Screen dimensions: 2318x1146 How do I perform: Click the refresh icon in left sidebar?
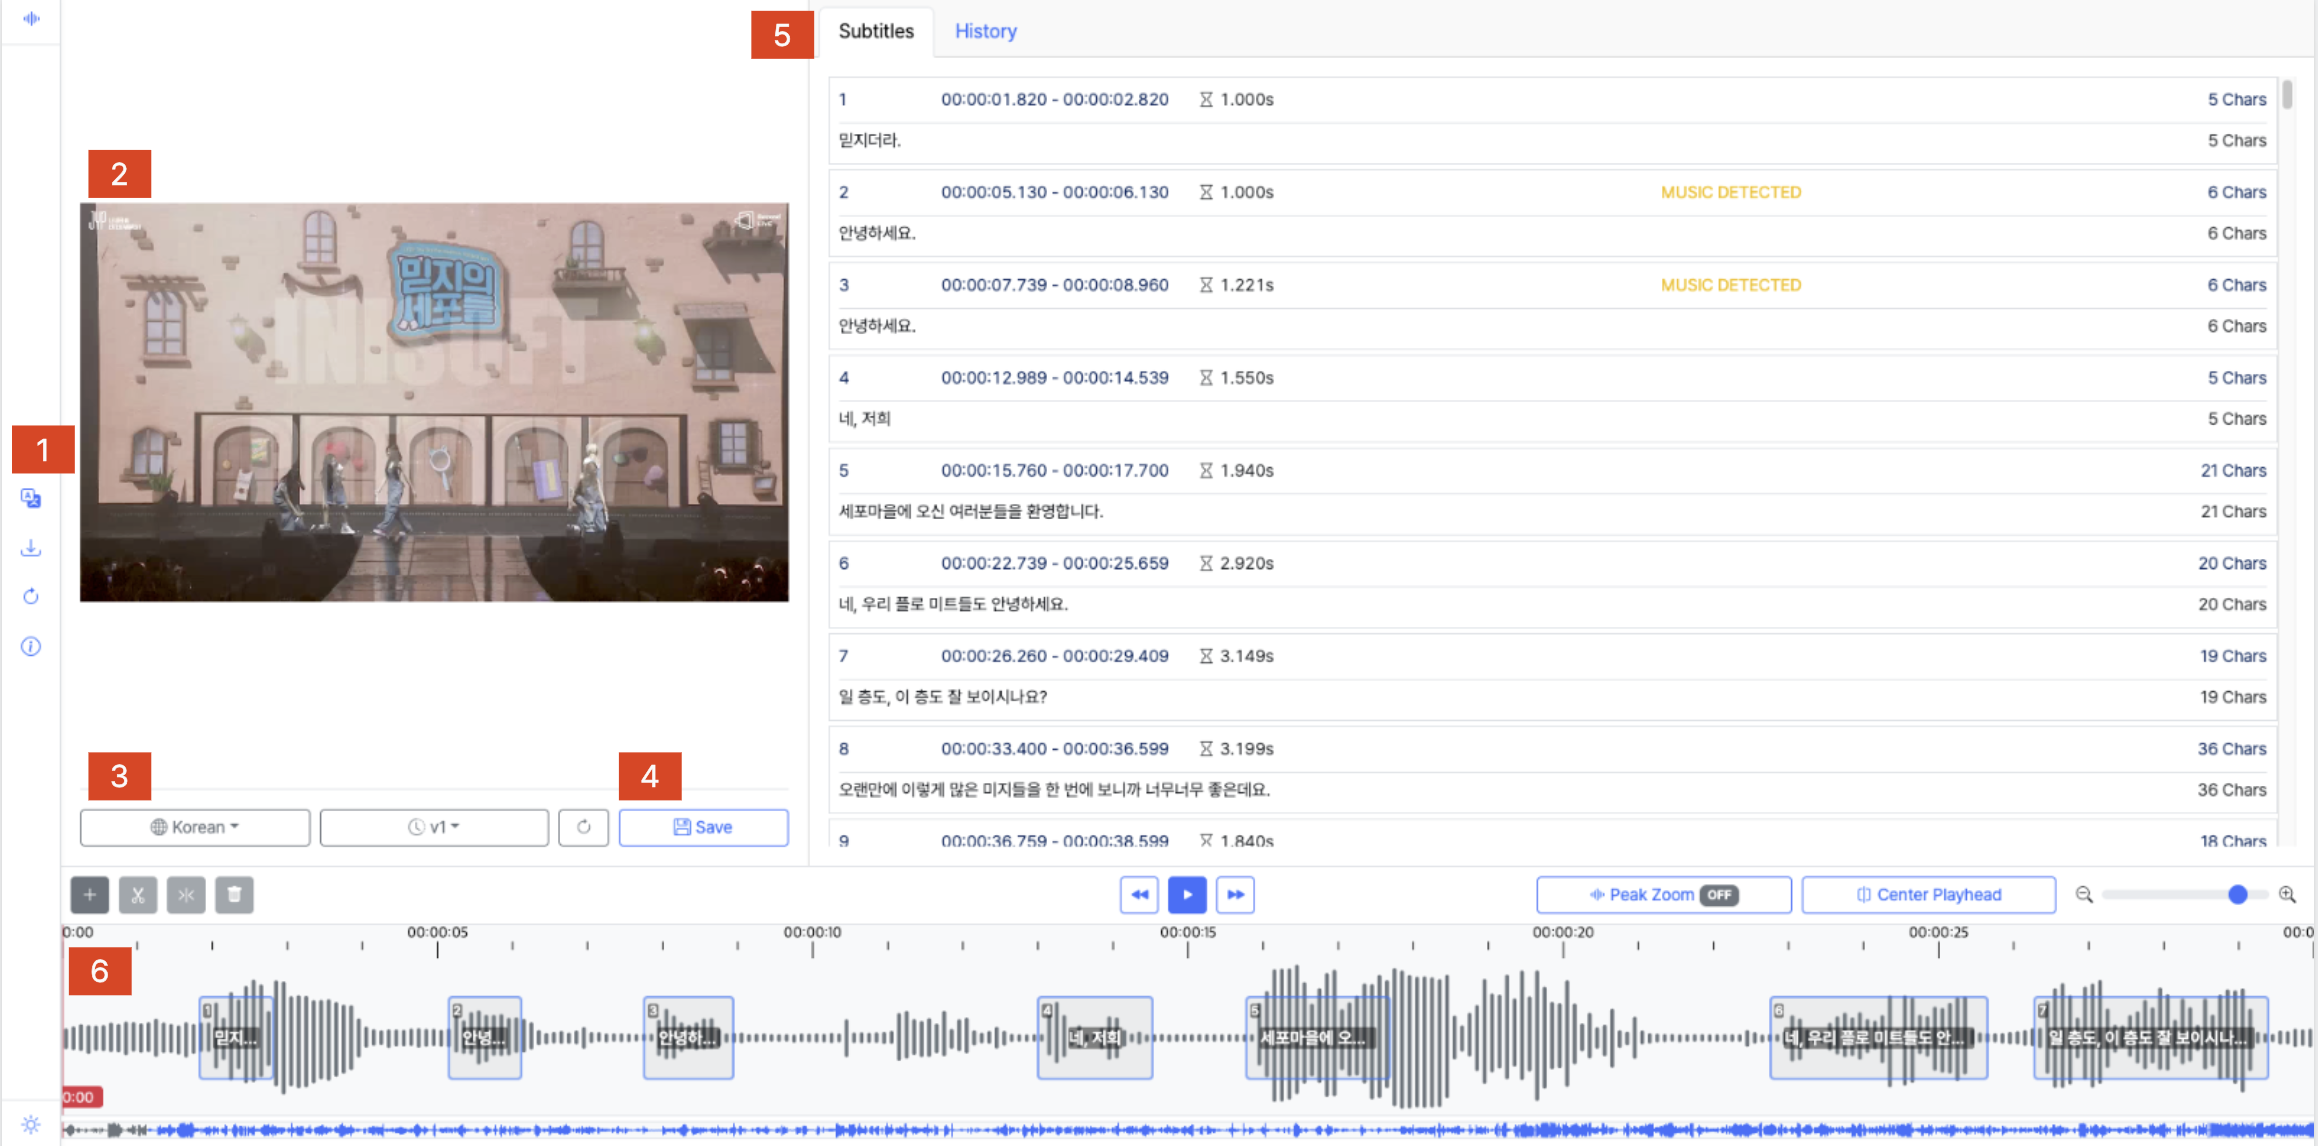(x=31, y=596)
